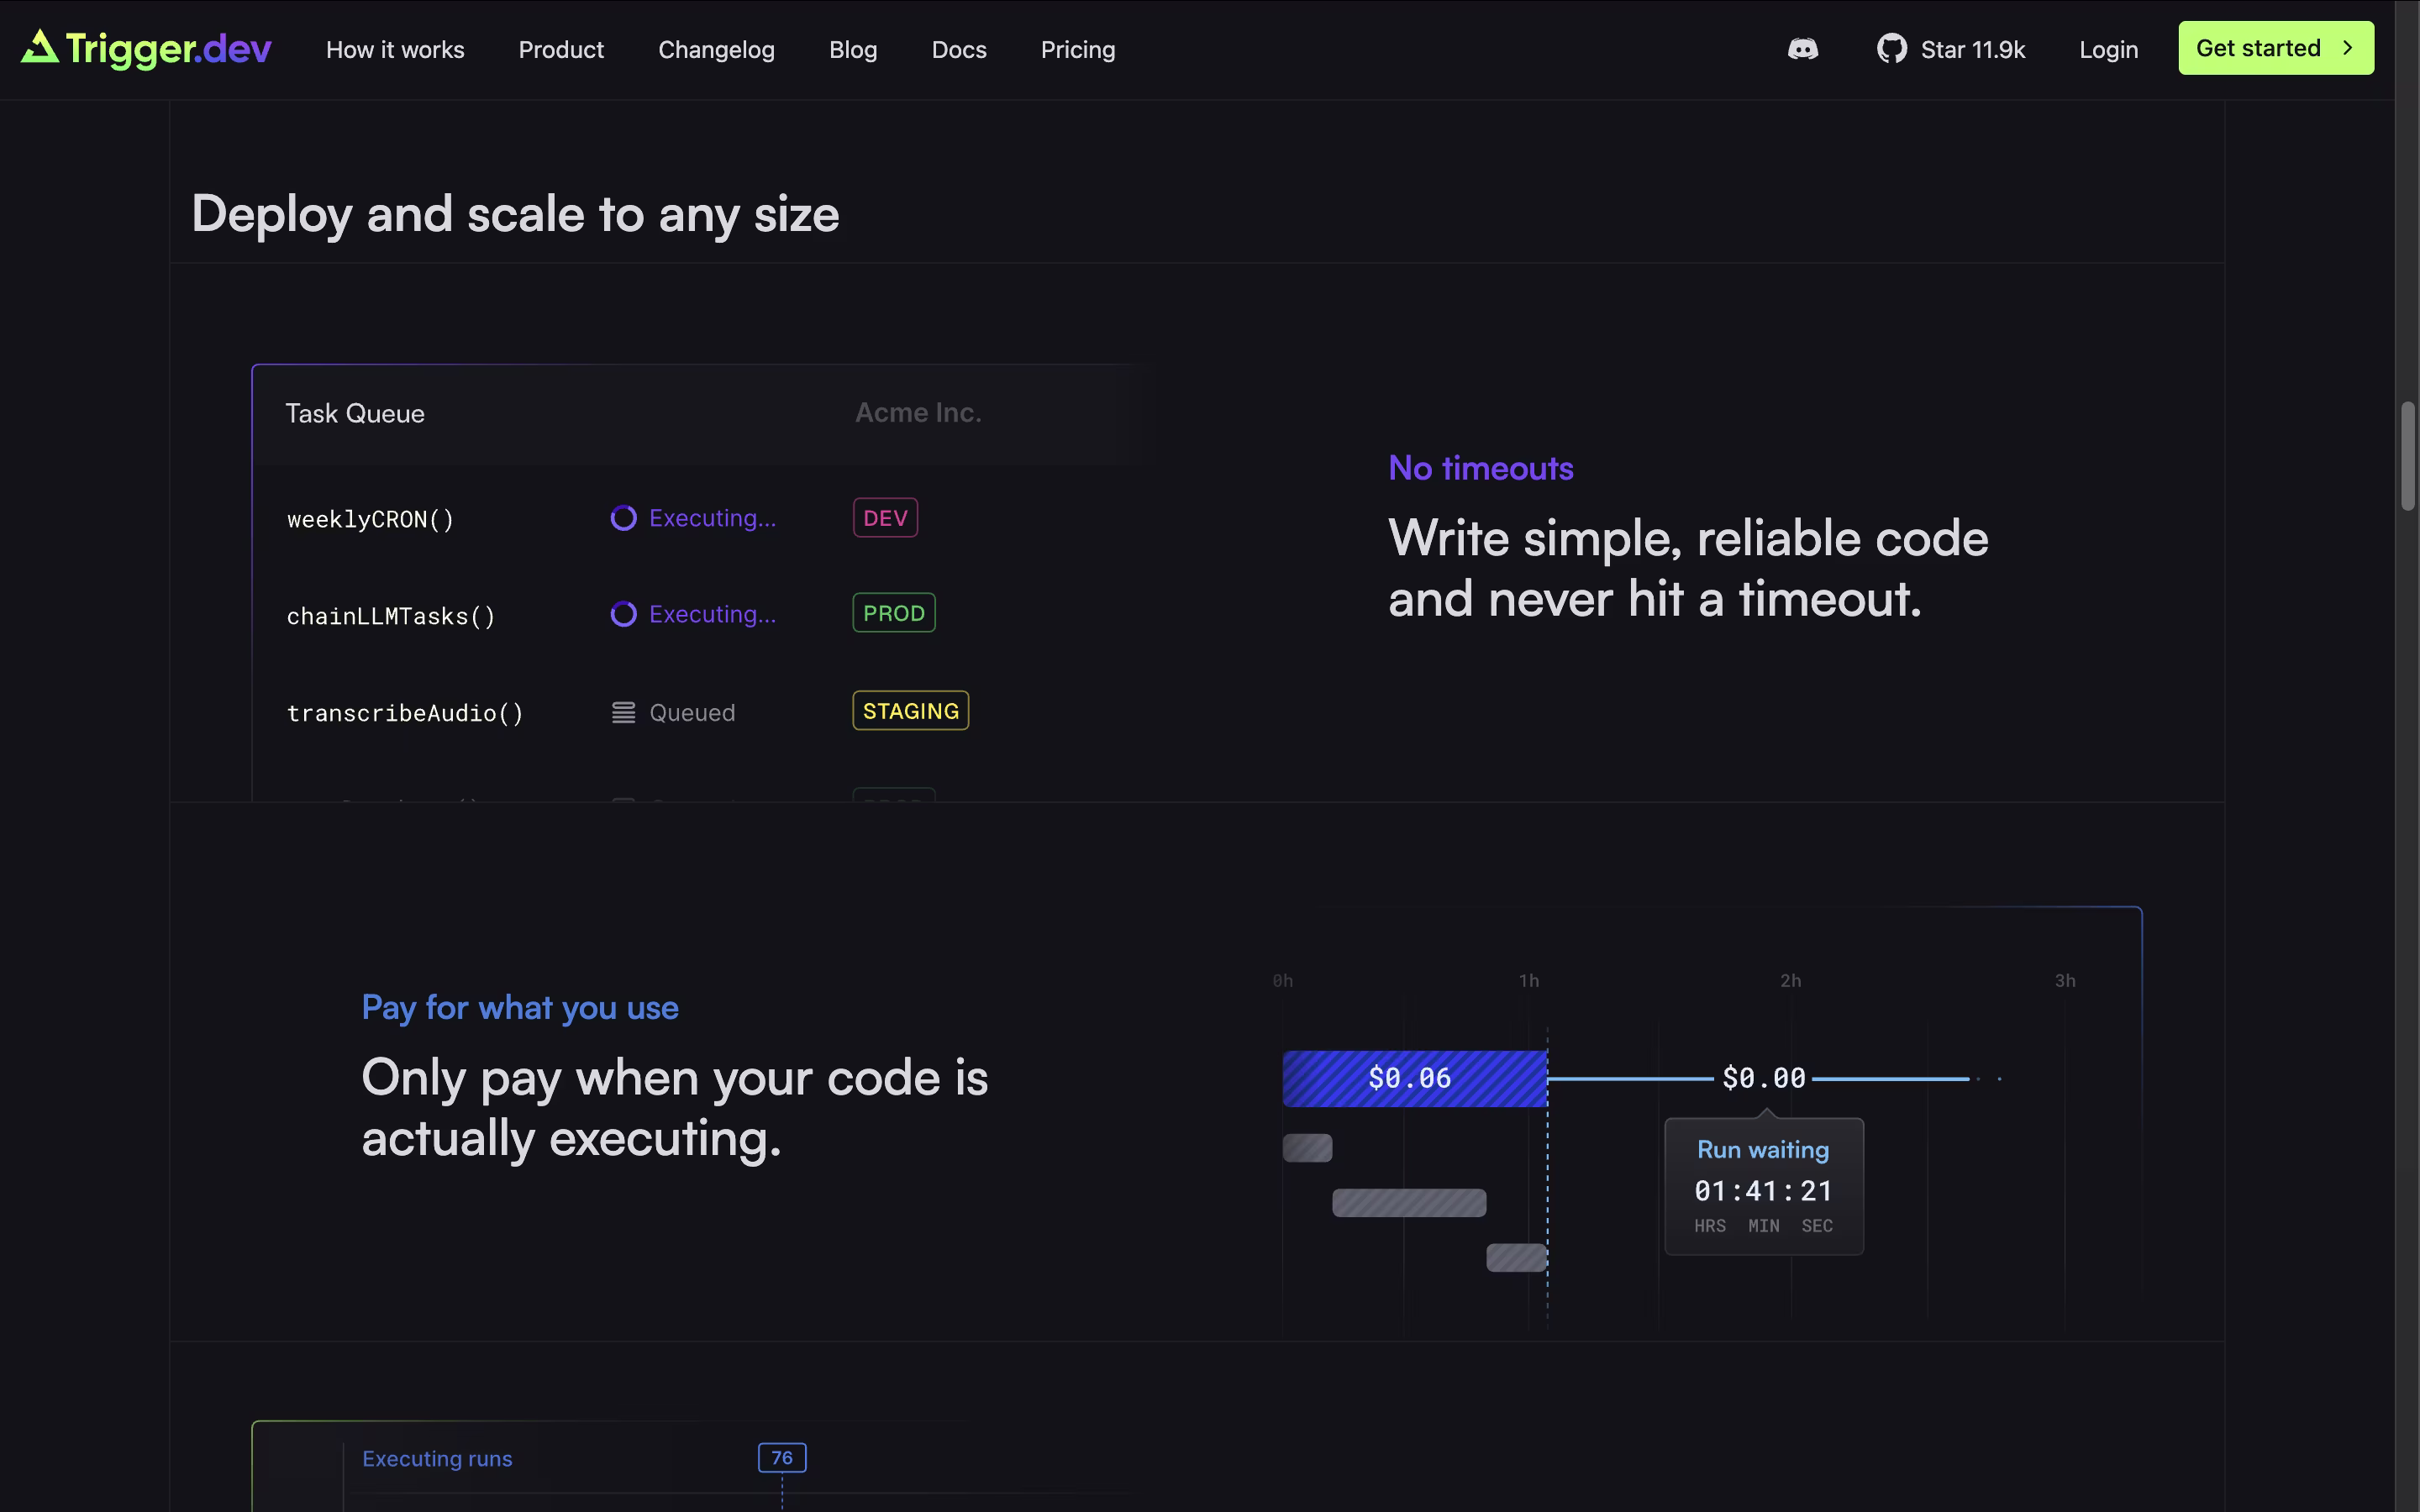Click the page vertical scrollbar thumb
The width and height of the screenshot is (2420, 1512).
point(2408,456)
